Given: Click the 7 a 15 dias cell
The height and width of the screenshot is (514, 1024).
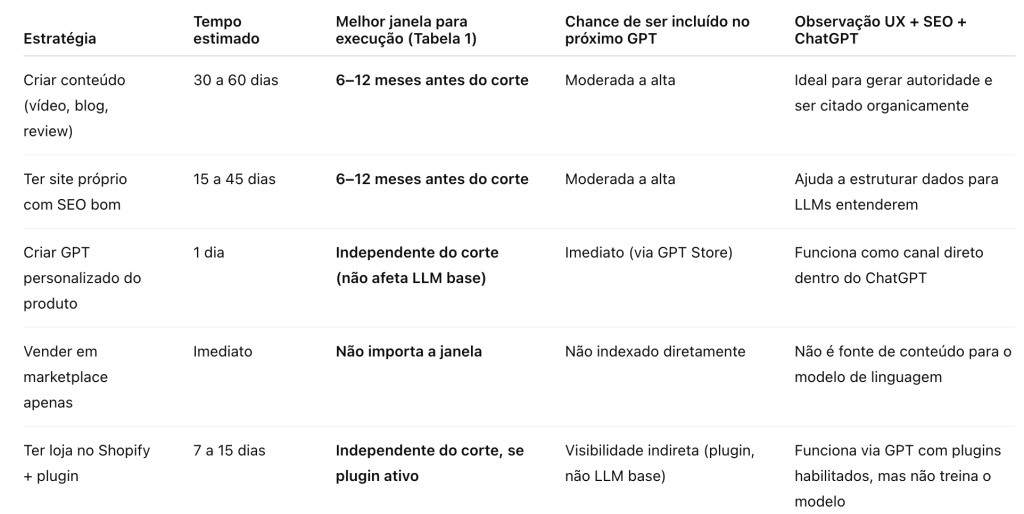Looking at the screenshot, I should click(x=229, y=451).
